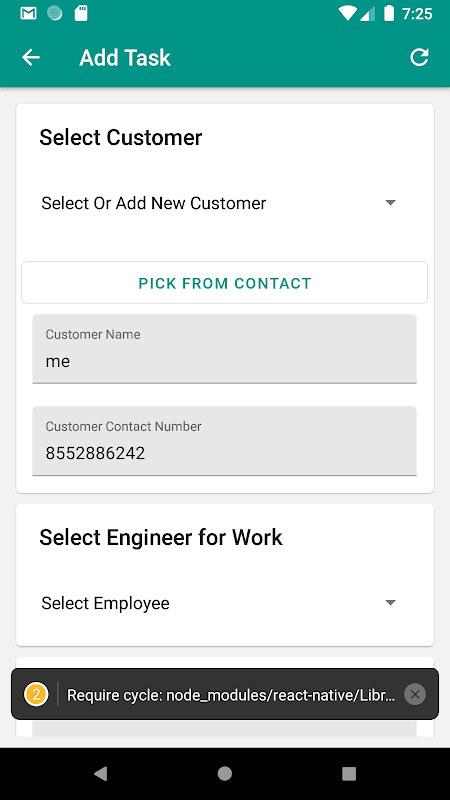Tap the back arrow in header

click(x=31, y=58)
